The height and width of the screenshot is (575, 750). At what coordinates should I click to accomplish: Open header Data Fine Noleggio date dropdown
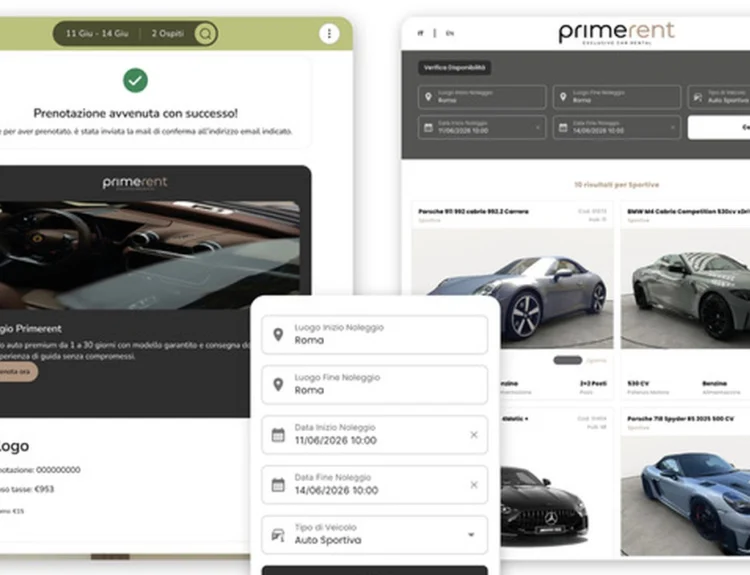[x=617, y=127]
